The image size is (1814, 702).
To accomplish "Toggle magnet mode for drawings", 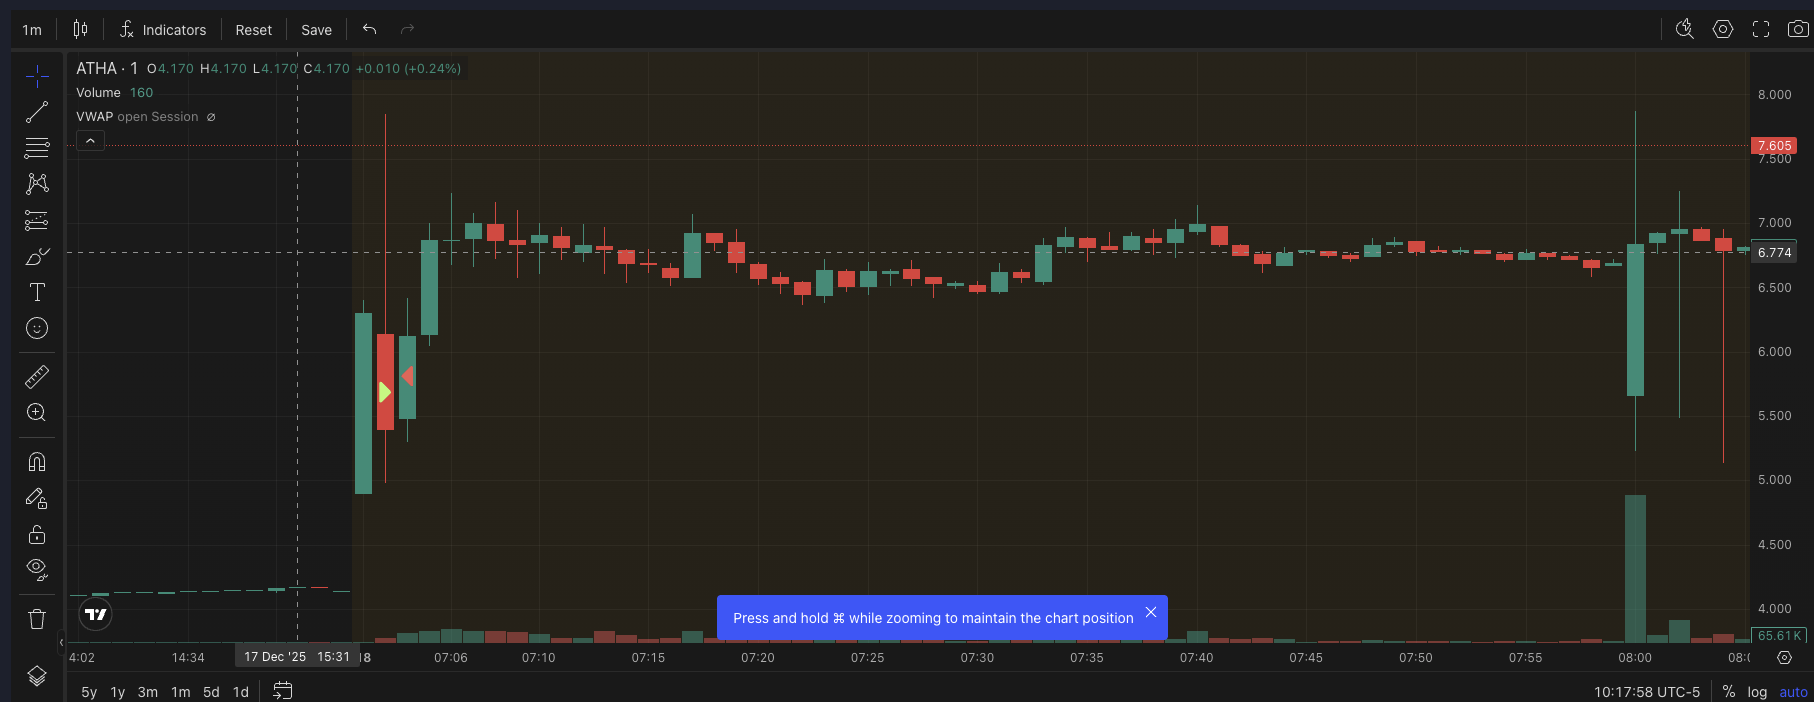I will (37, 462).
